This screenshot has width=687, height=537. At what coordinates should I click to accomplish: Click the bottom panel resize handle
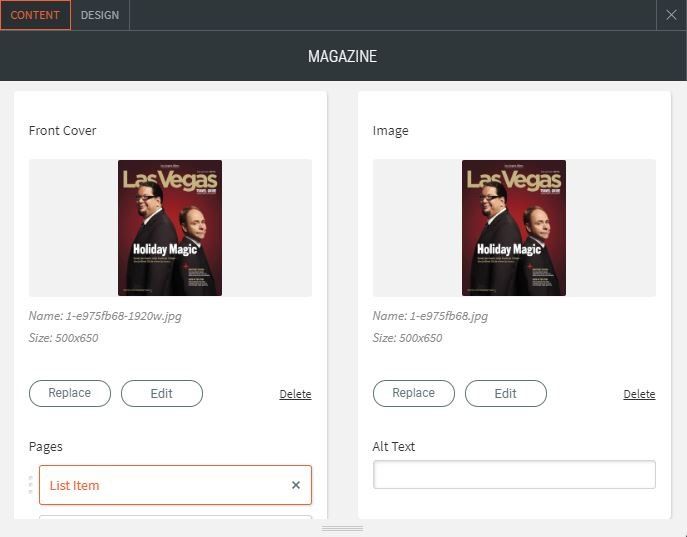pos(343,529)
